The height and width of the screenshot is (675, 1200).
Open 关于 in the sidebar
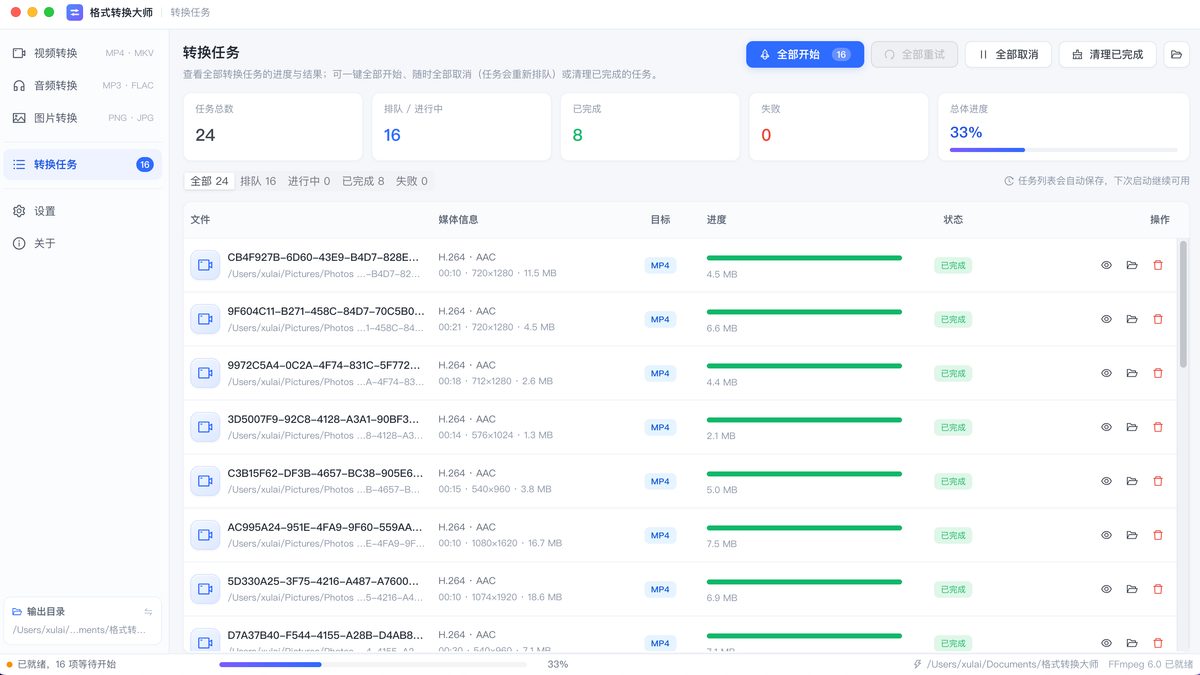pyautogui.click(x=84, y=243)
